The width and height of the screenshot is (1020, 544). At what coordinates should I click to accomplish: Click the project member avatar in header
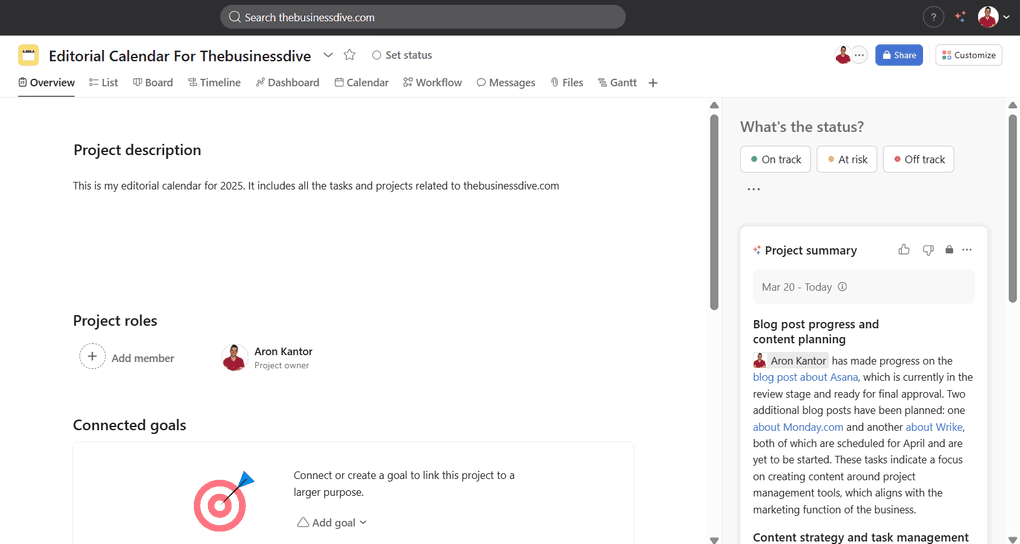click(843, 55)
